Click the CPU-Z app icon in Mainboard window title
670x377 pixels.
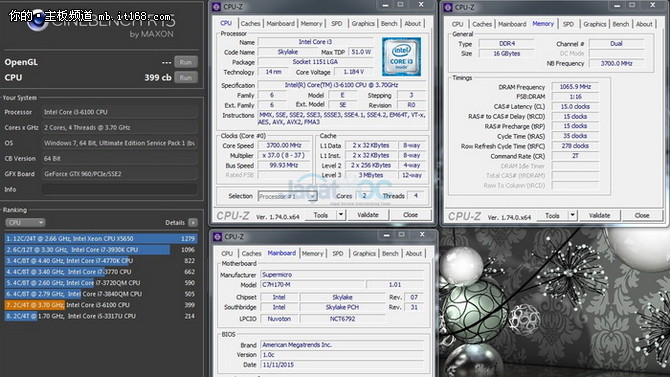pos(217,237)
